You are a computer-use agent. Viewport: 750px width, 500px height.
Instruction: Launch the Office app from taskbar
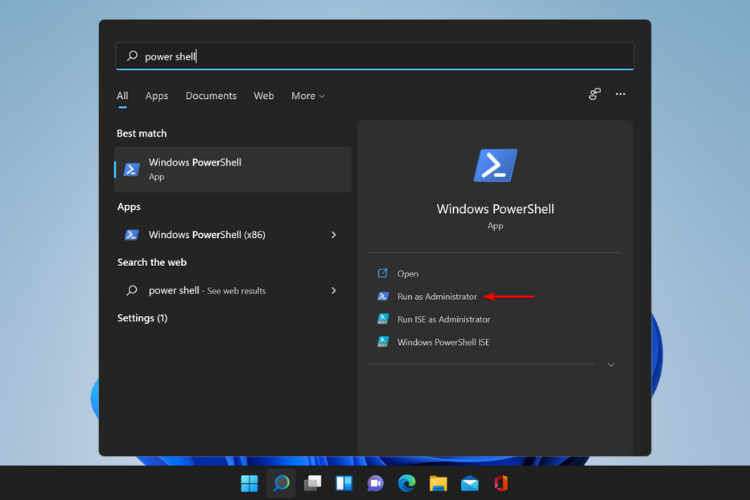coord(500,484)
